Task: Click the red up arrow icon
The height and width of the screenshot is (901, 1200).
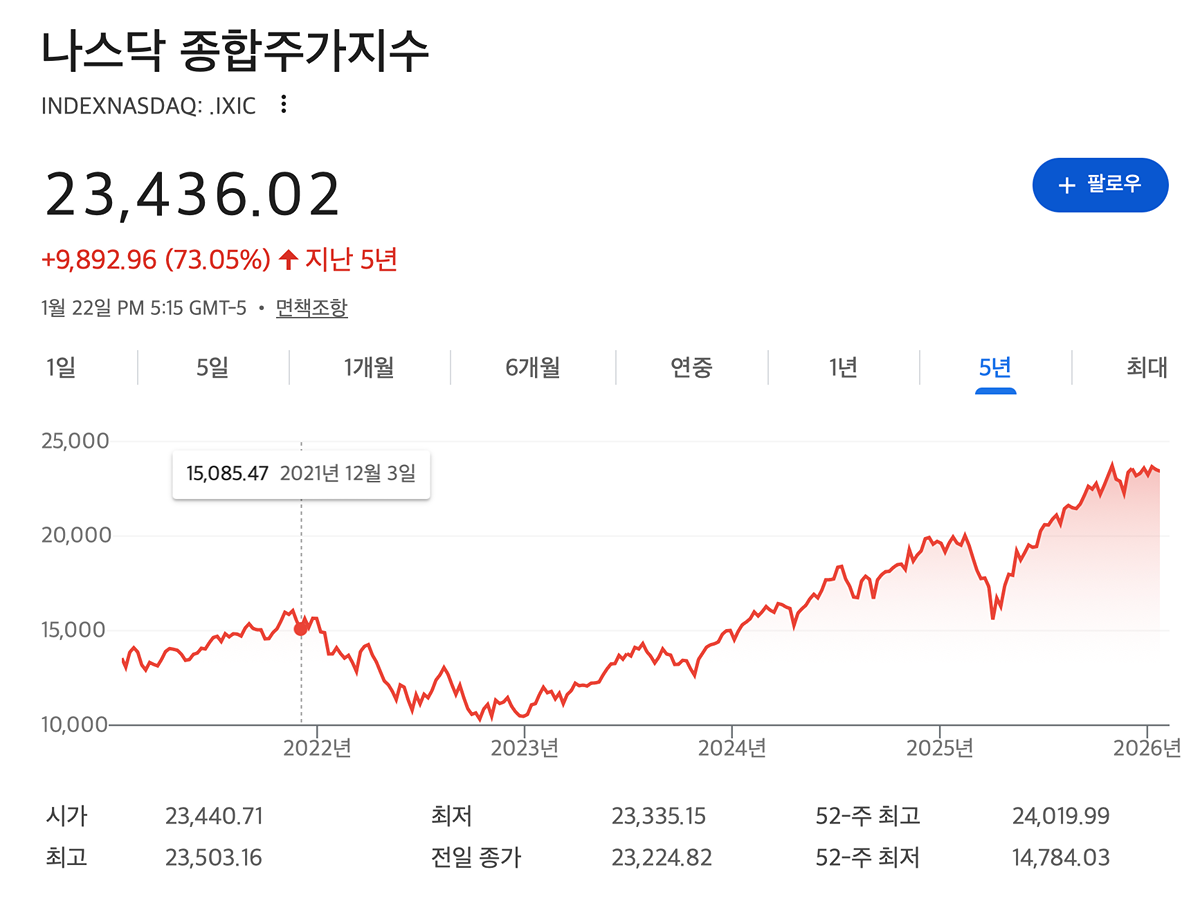Action: (288, 260)
